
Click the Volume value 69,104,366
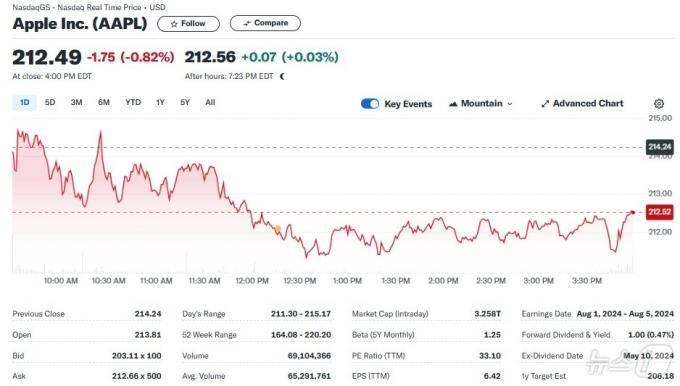coord(309,356)
